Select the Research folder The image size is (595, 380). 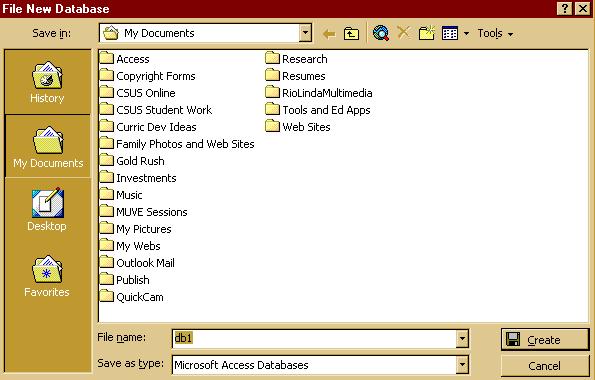click(296, 58)
